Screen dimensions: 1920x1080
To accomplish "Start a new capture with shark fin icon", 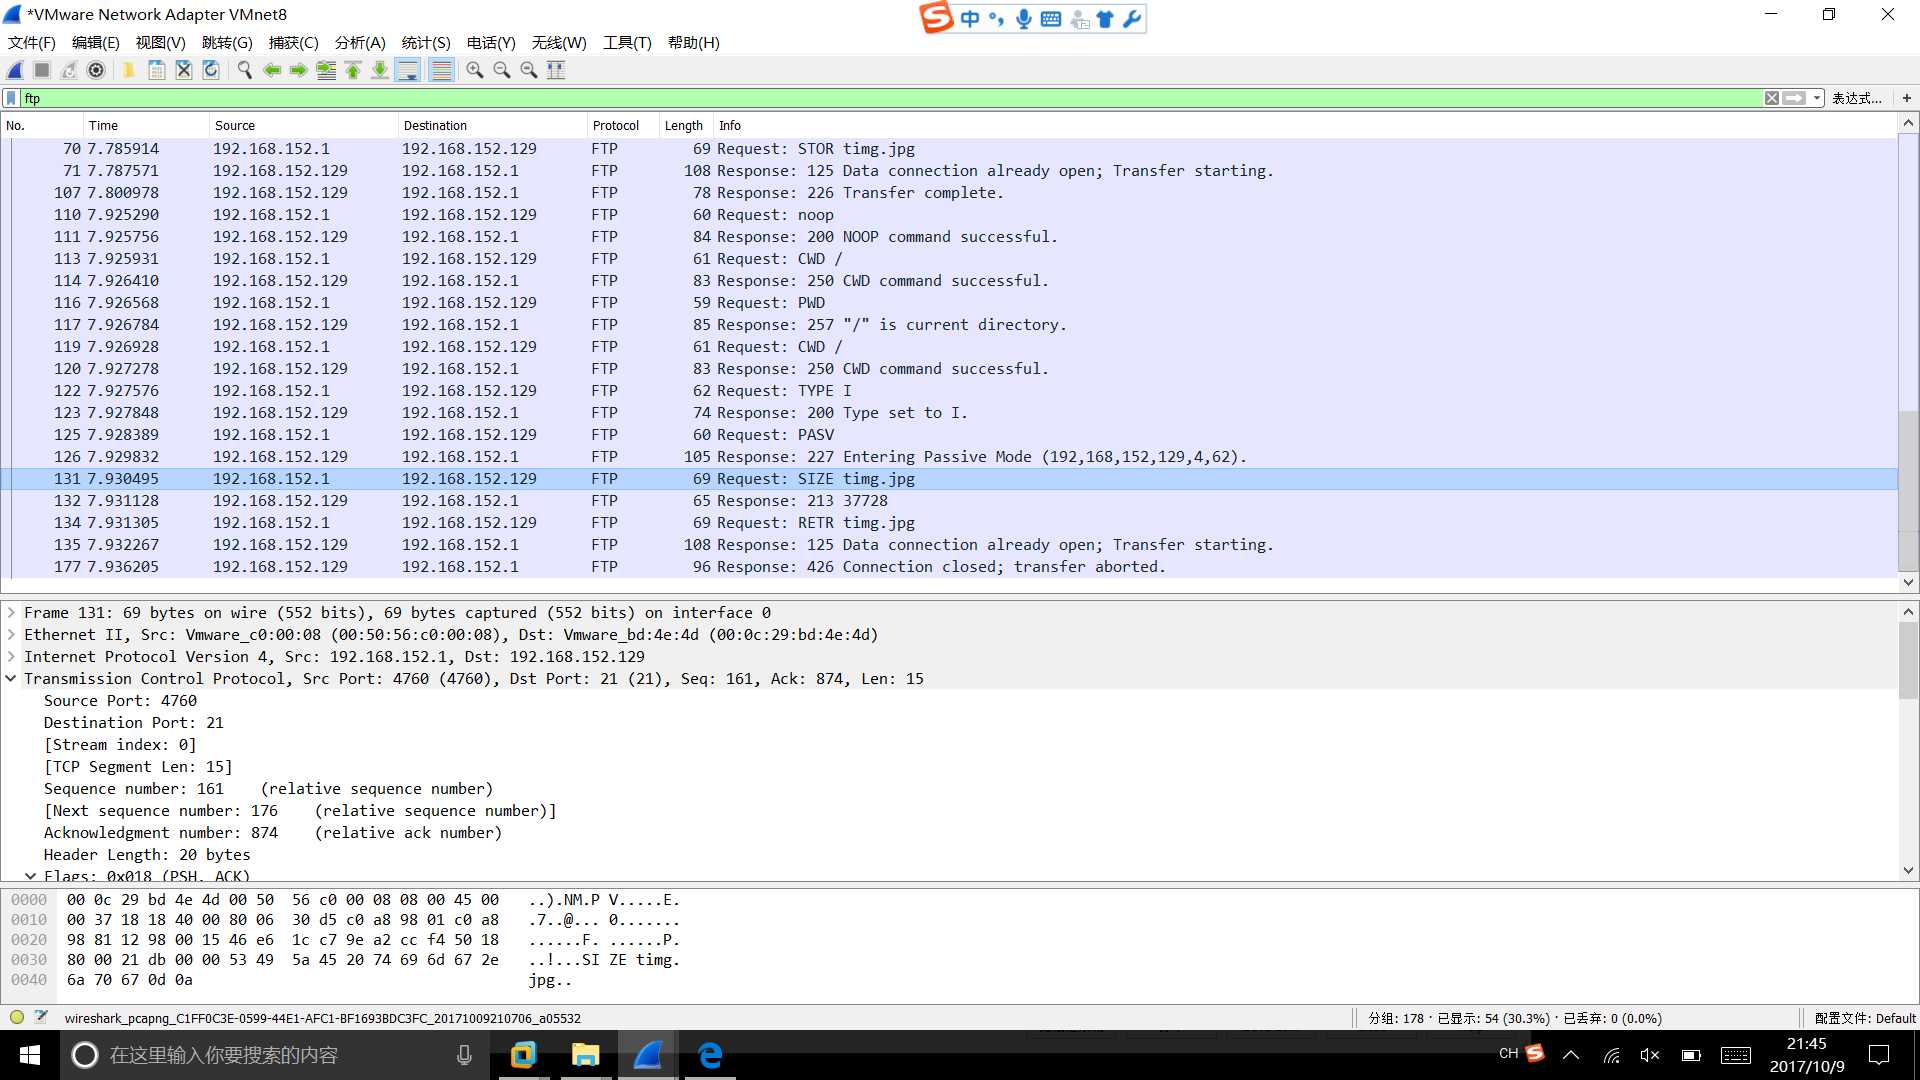I will [x=15, y=70].
